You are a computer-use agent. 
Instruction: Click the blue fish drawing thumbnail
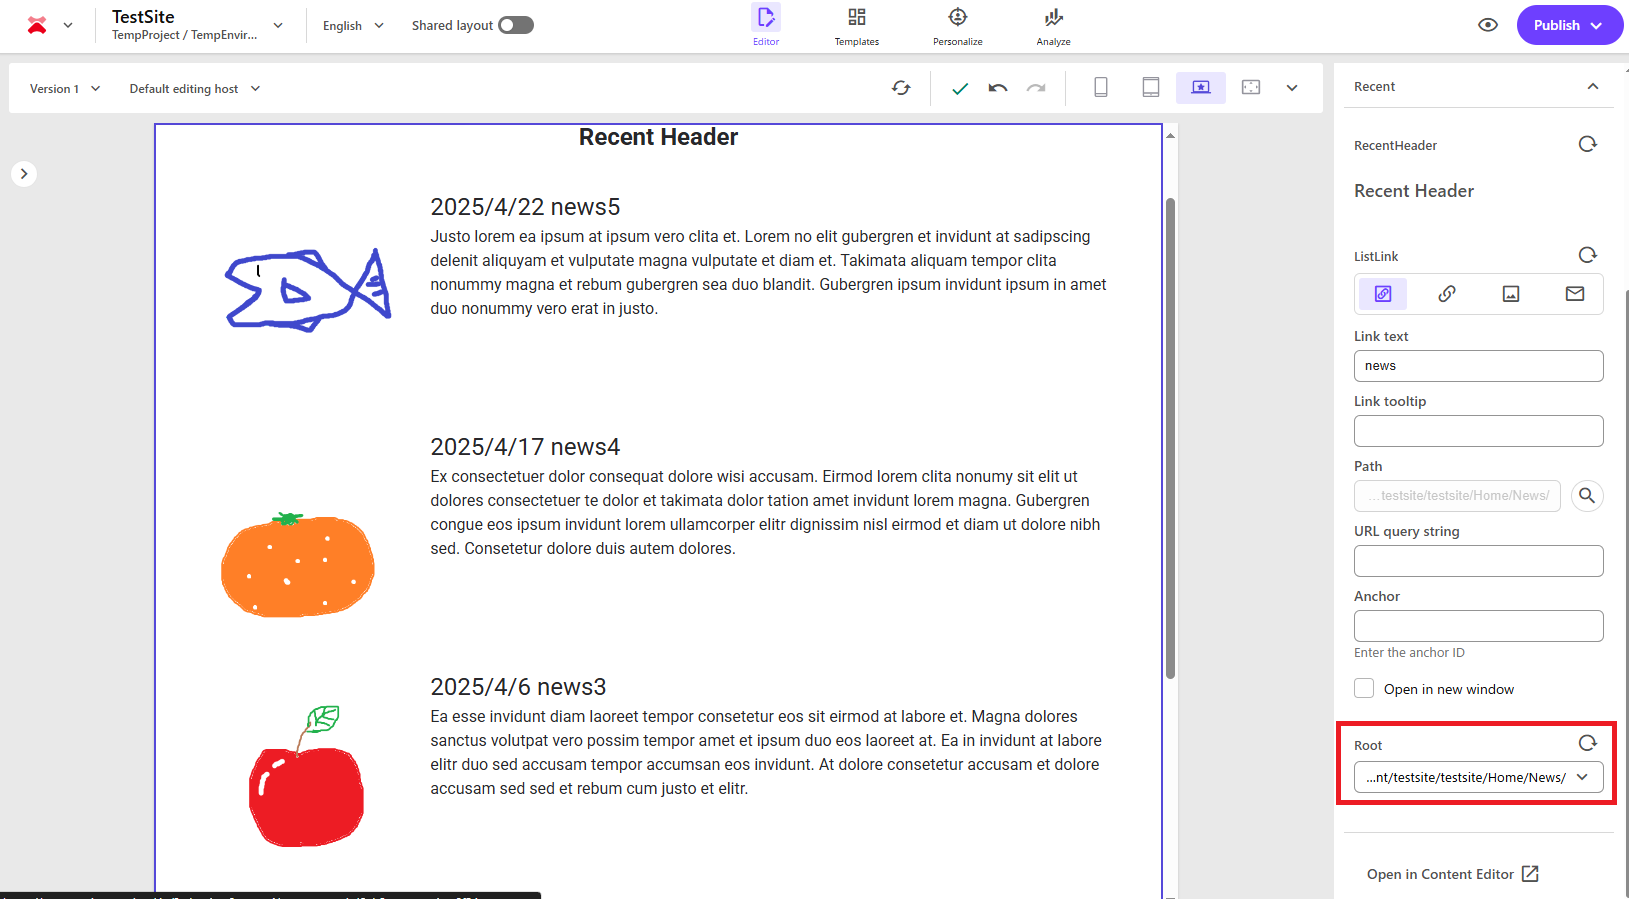[308, 290]
